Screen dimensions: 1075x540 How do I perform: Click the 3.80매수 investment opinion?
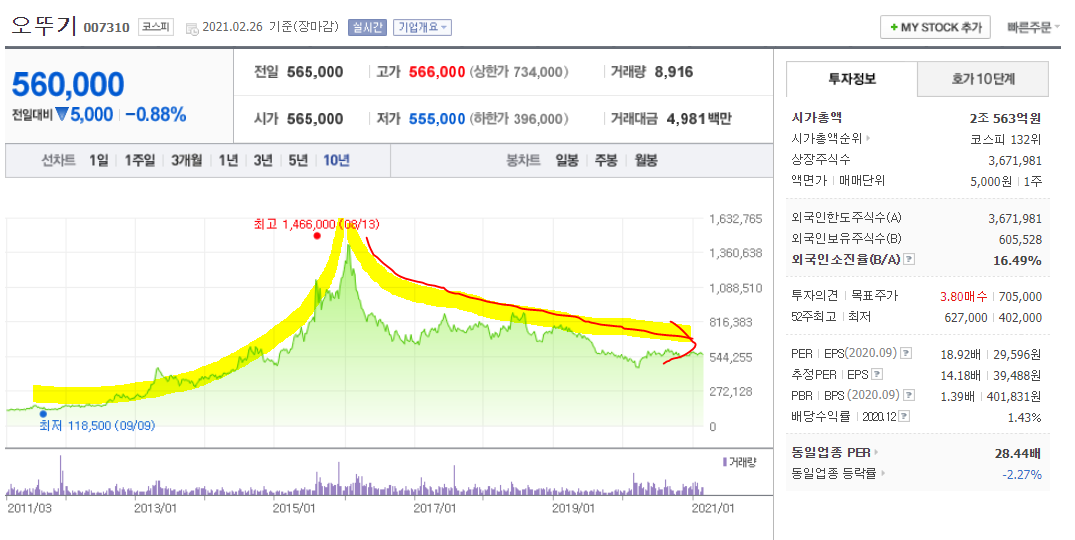click(x=964, y=296)
